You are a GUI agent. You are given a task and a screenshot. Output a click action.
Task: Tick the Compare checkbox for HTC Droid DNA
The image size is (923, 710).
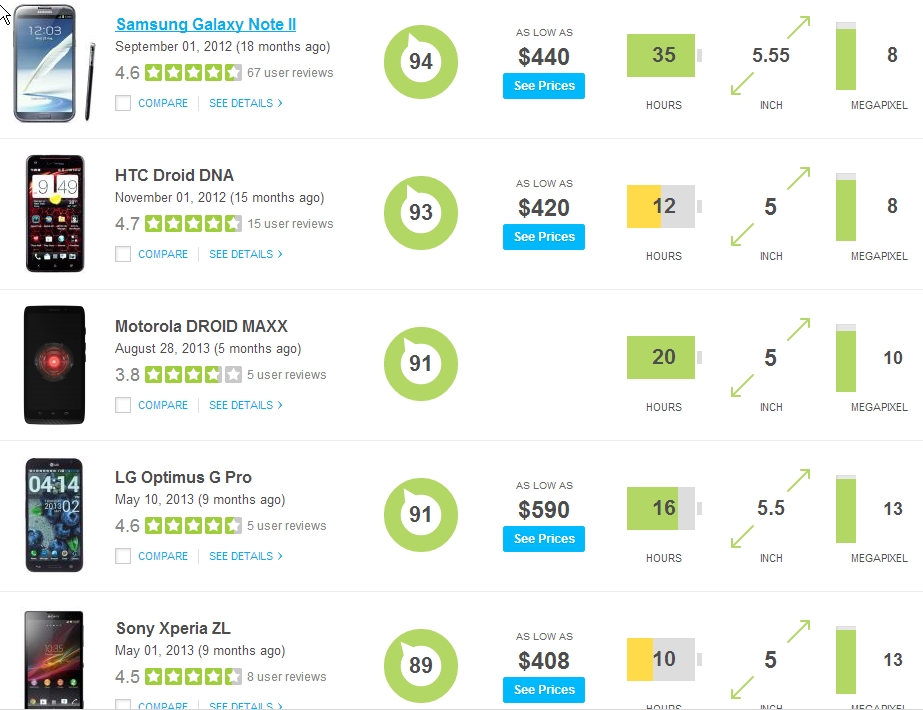[123, 254]
